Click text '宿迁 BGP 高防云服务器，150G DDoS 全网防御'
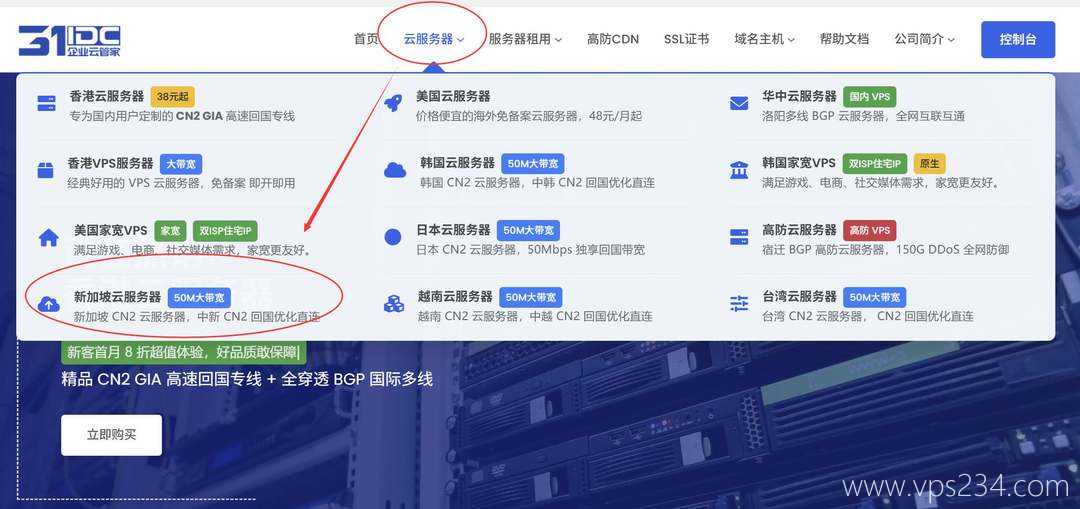Viewport: 1080px width, 509px height. coord(886,249)
